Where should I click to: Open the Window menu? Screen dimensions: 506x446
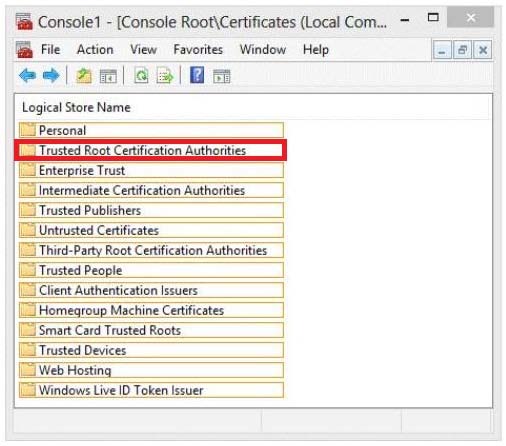coord(263,50)
